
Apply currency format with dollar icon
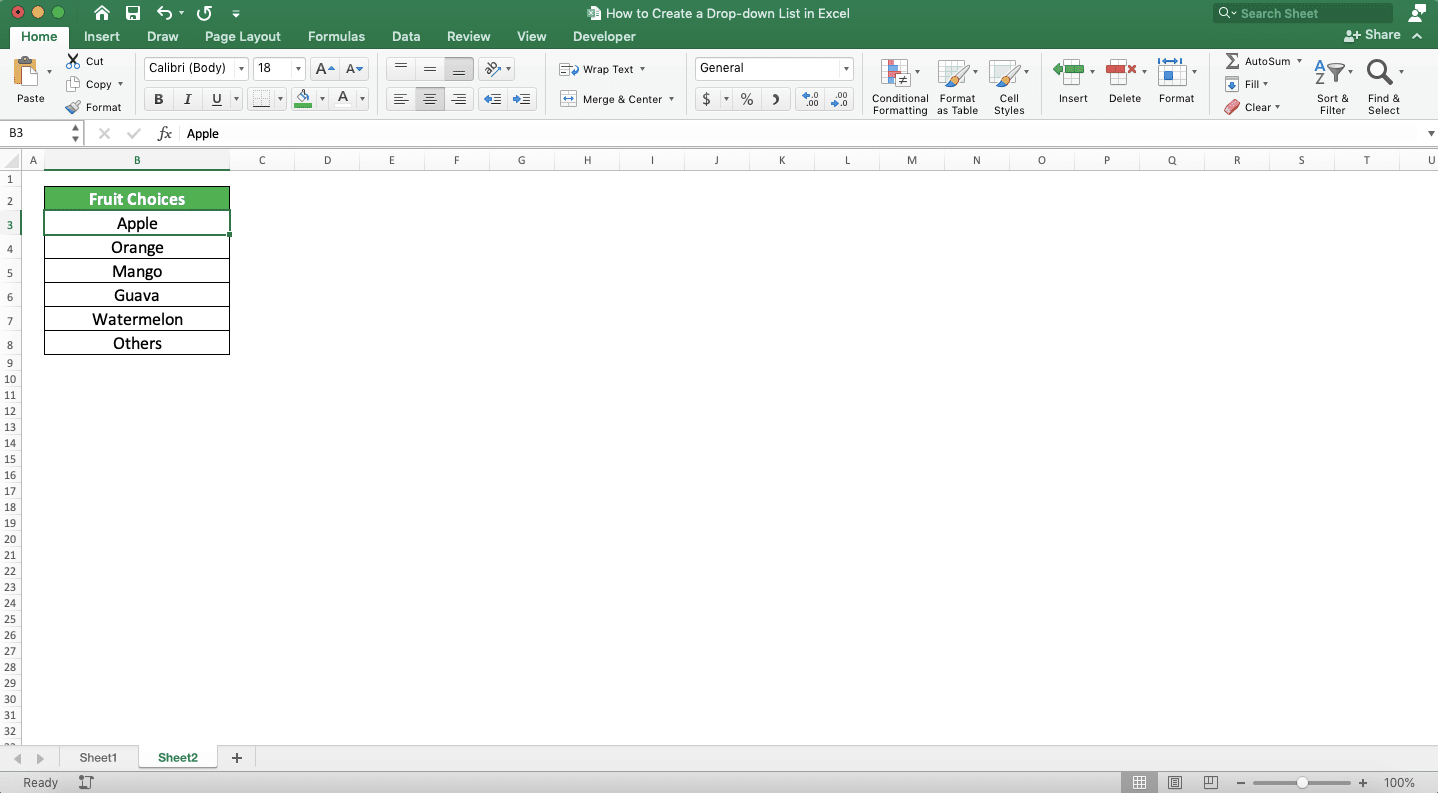click(x=707, y=99)
